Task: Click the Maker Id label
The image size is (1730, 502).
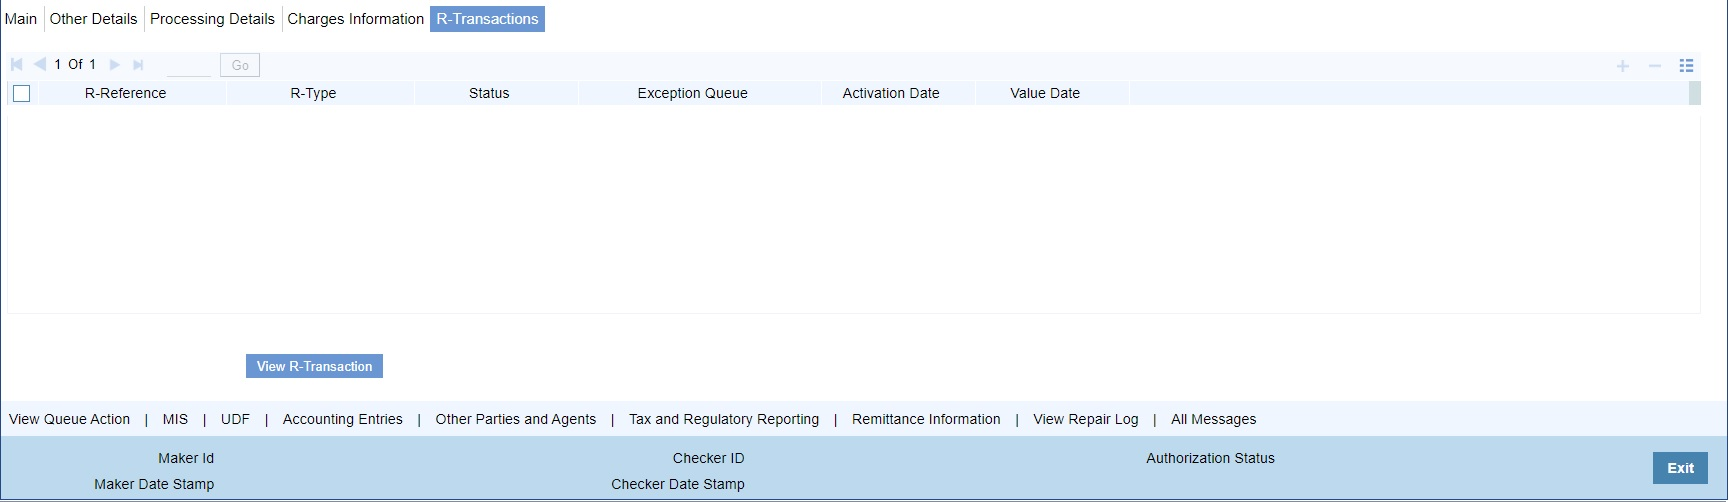Action: point(186,459)
